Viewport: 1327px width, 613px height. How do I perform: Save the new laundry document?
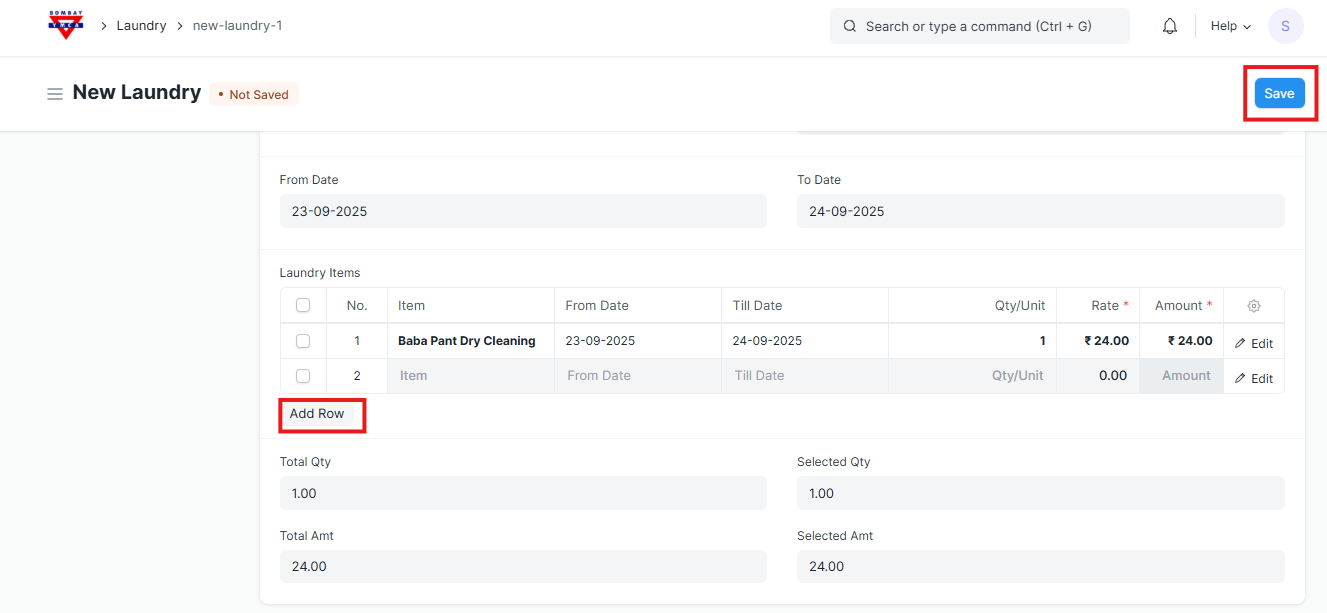pos(1279,93)
